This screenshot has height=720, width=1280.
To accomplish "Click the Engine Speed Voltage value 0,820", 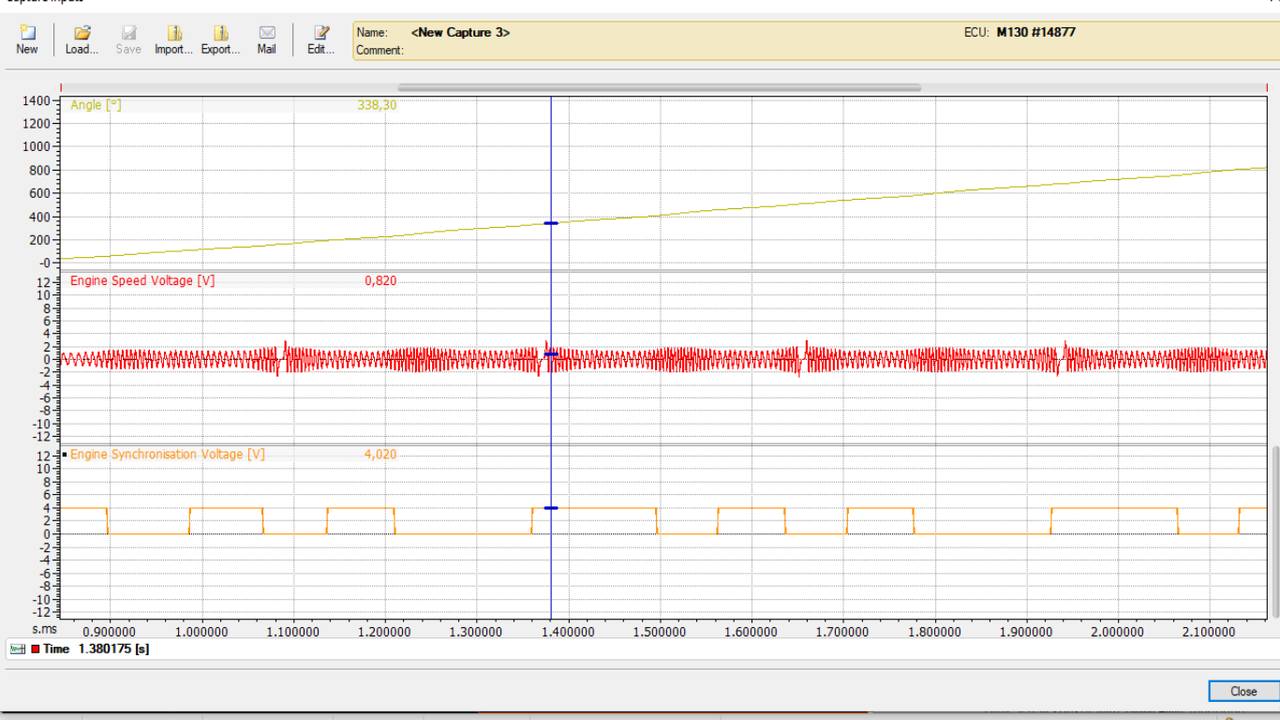I will coord(381,281).
